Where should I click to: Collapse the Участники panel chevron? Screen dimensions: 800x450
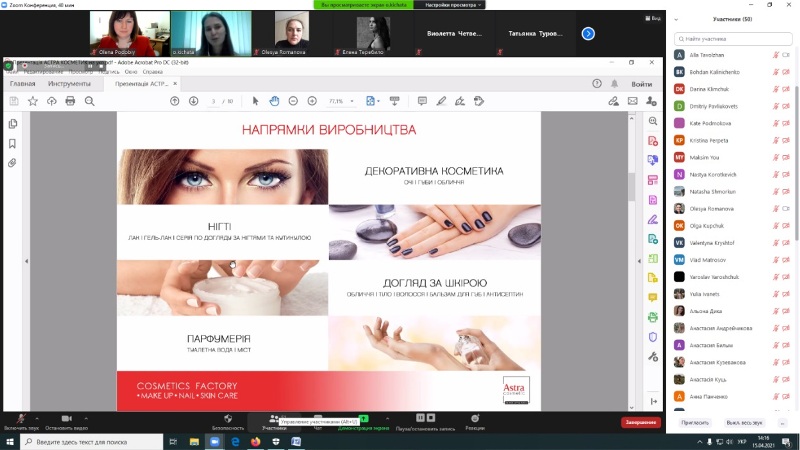[676, 19]
